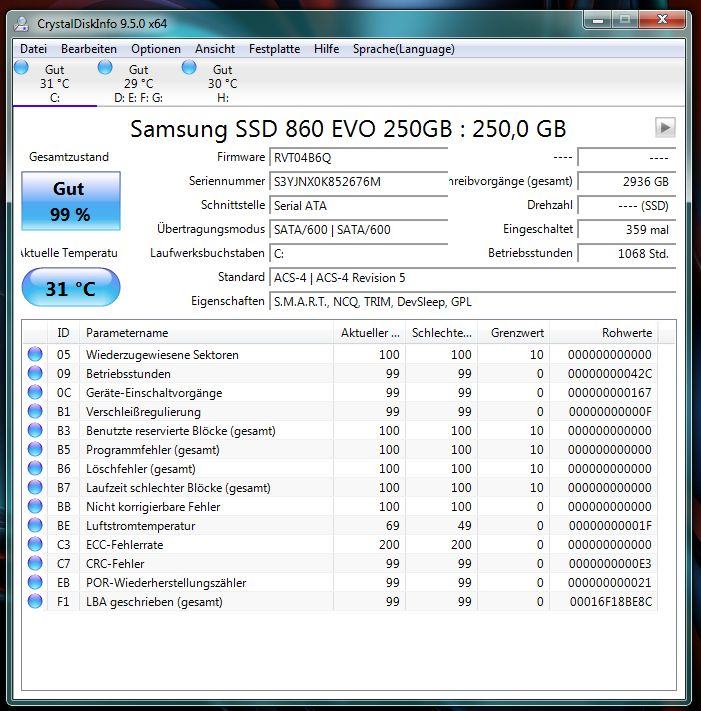Click status orb of Löschfehler row
The image size is (701, 711).
[x=35, y=468]
